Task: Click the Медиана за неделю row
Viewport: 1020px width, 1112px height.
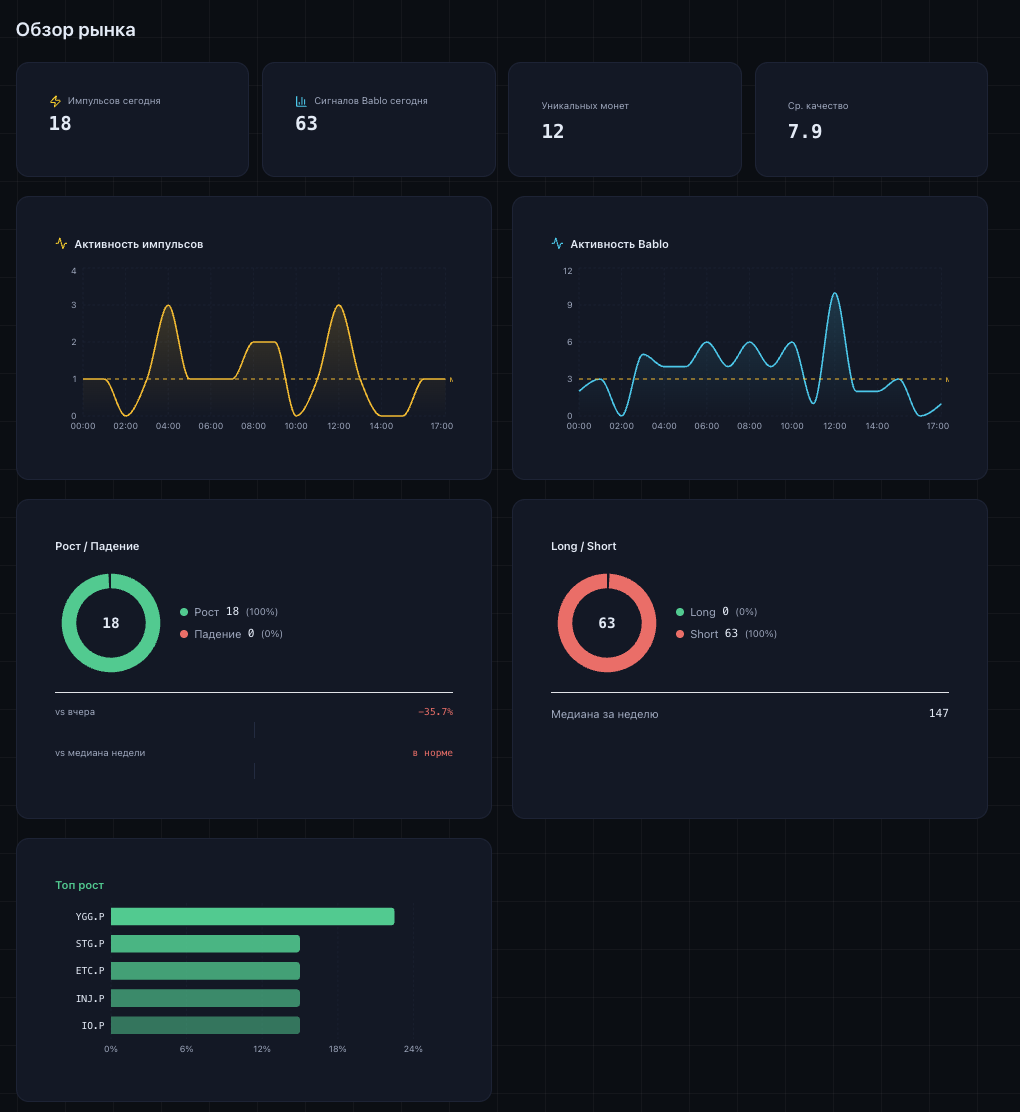Action: coord(749,714)
